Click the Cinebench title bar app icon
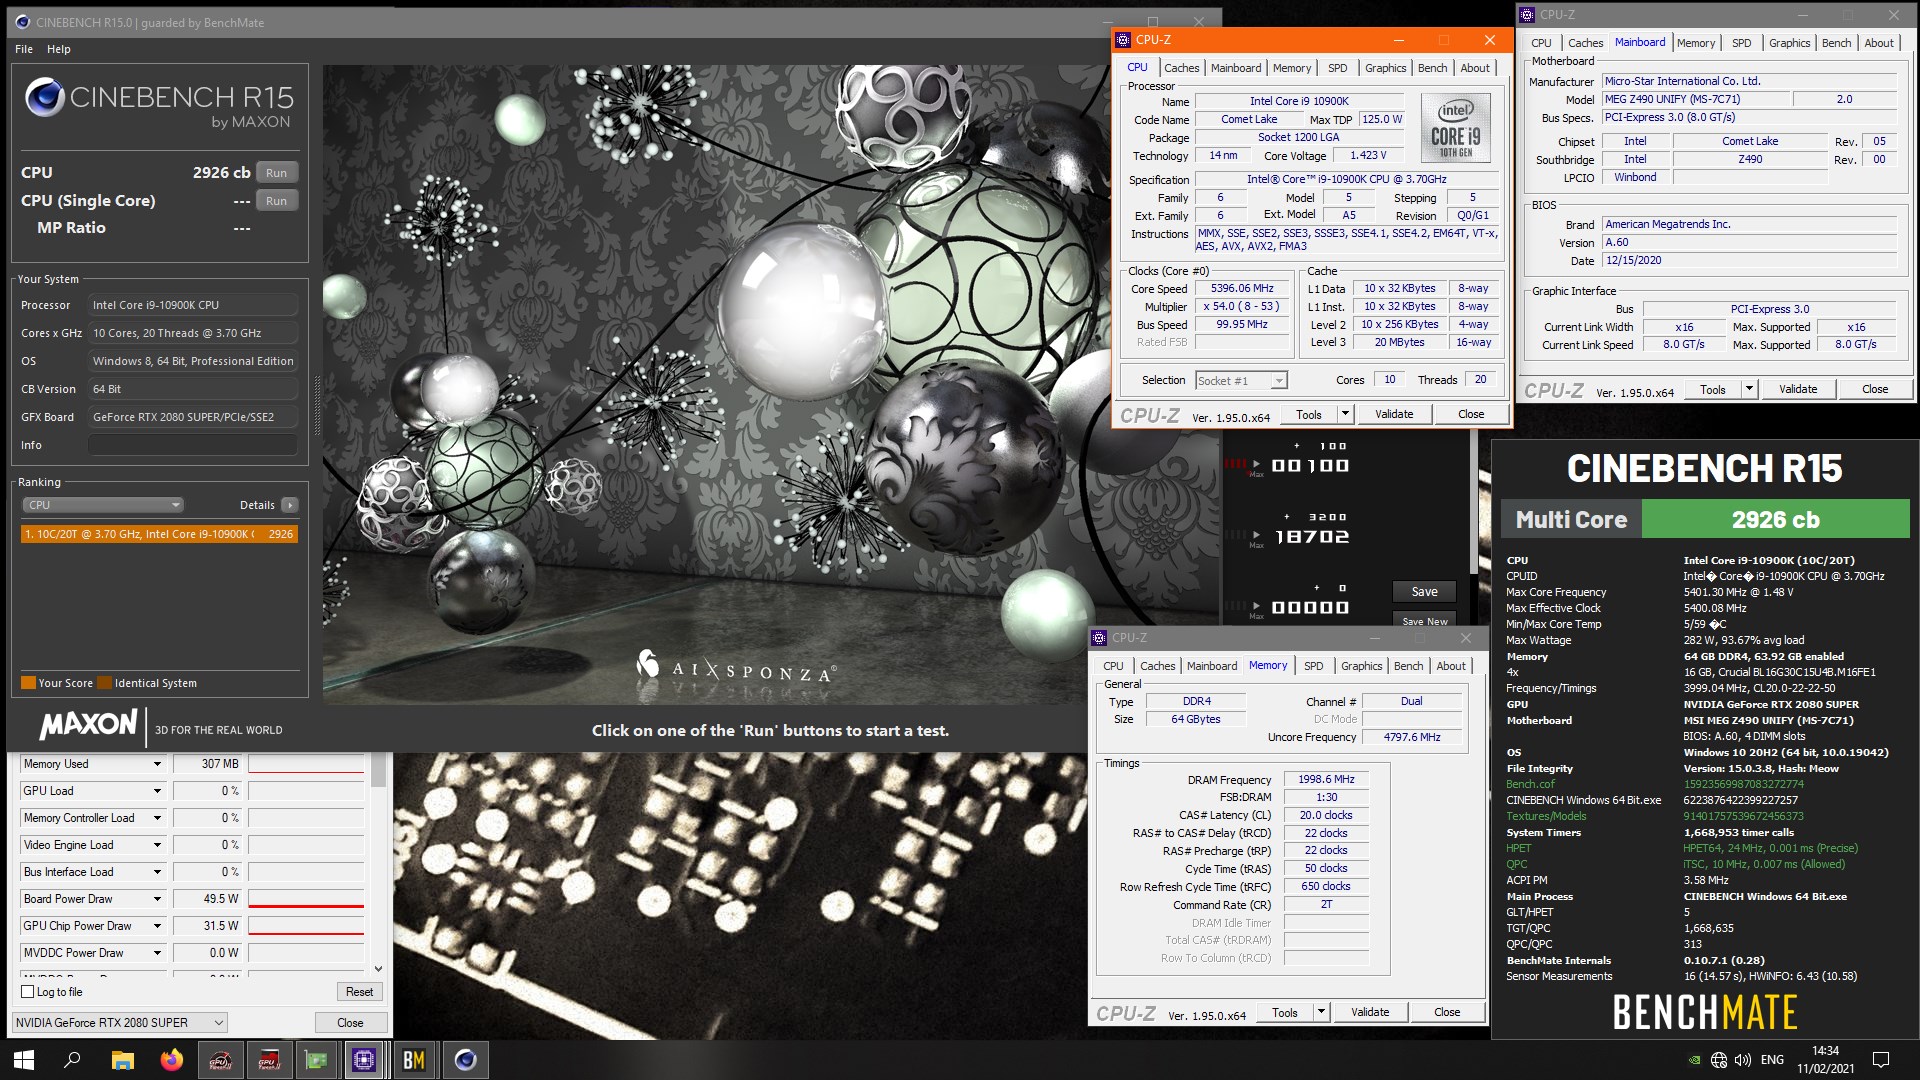 22,22
